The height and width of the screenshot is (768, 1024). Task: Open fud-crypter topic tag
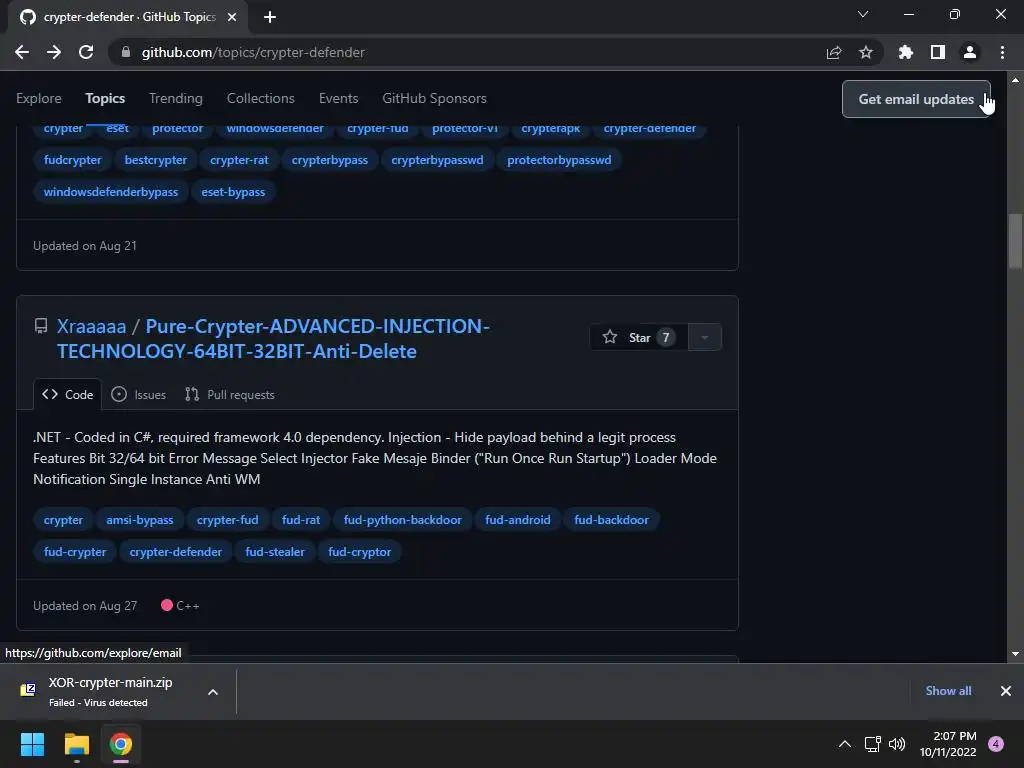pos(75,552)
